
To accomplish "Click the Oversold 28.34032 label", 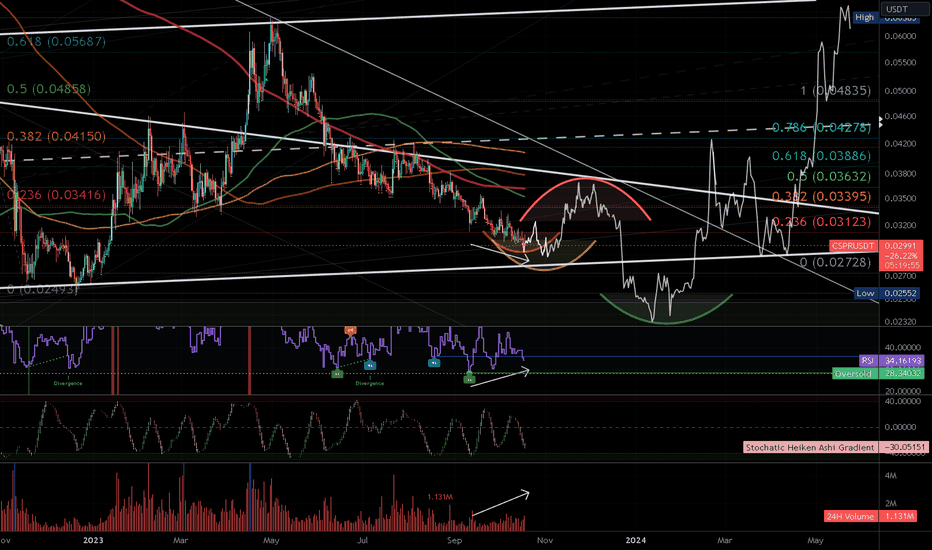I will pyautogui.click(x=879, y=373).
